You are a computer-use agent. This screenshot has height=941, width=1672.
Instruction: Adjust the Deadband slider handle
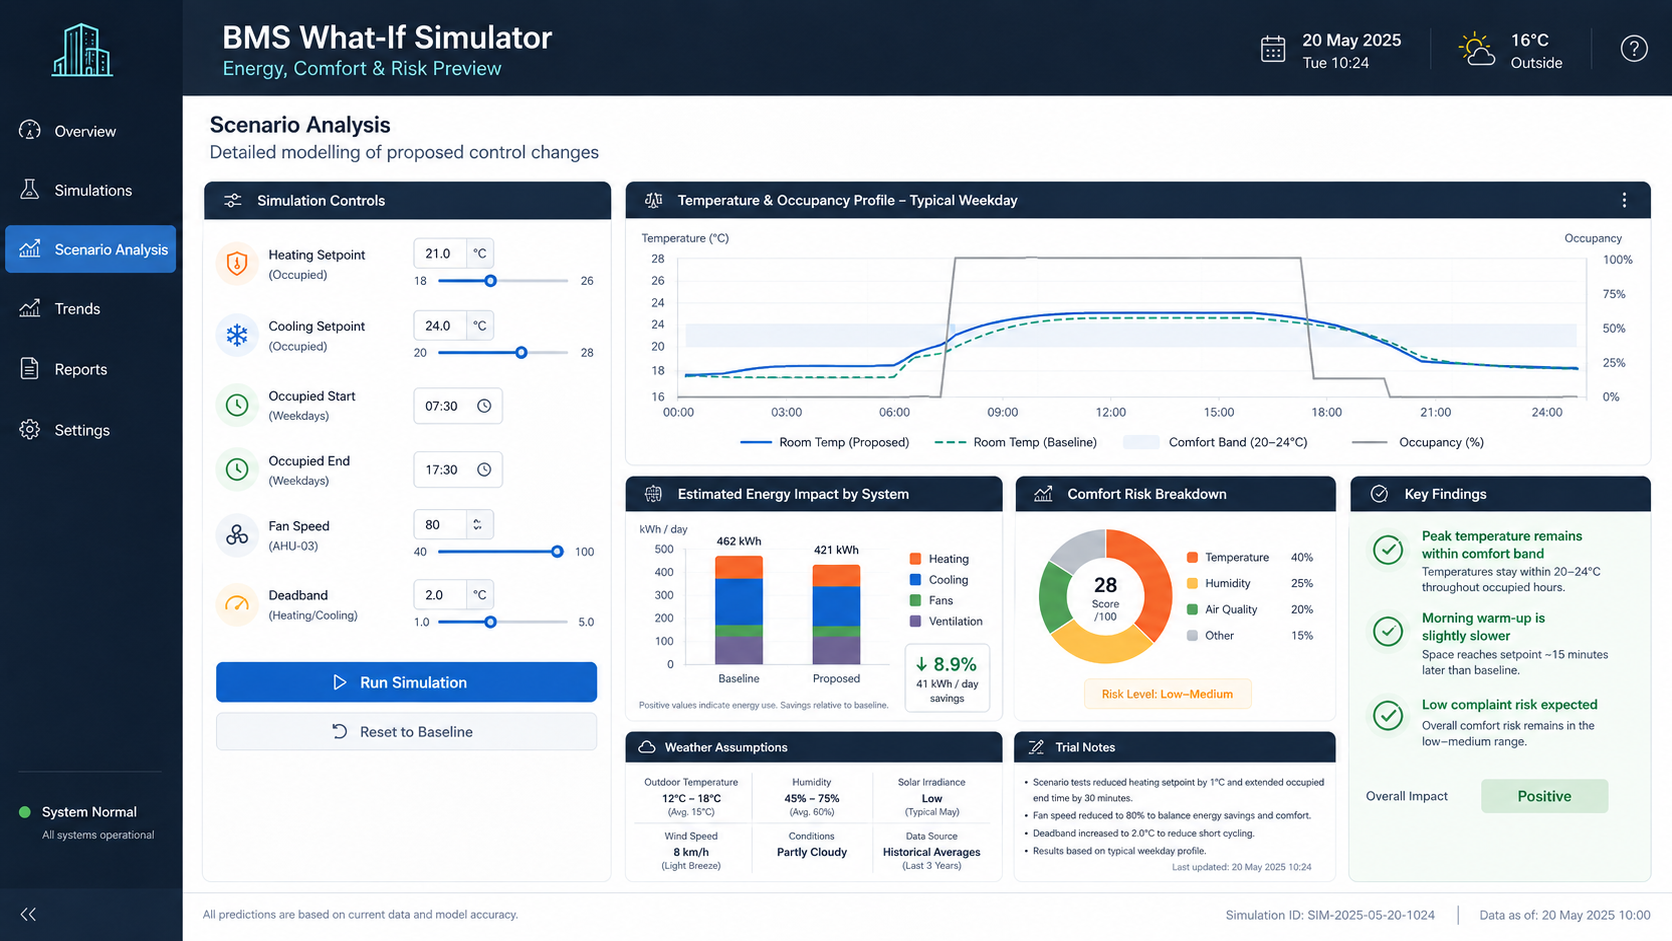coord(490,622)
